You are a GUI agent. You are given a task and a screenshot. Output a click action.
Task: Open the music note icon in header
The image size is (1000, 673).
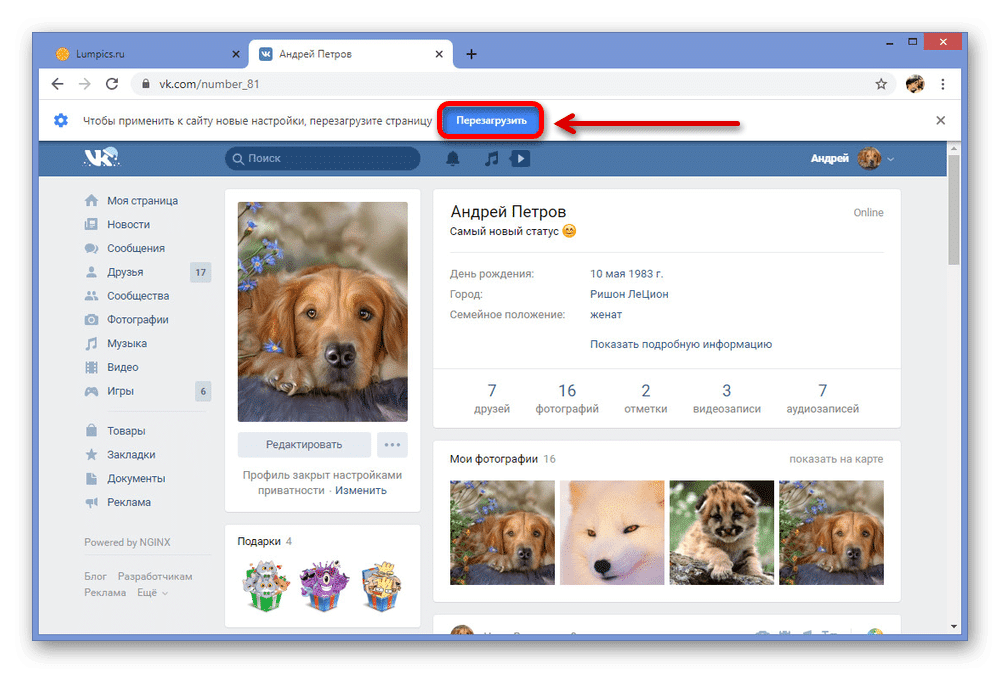pos(490,159)
